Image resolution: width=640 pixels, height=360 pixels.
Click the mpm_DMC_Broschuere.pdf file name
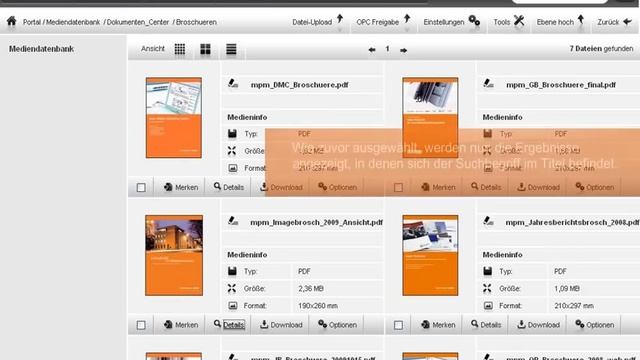click(300, 85)
